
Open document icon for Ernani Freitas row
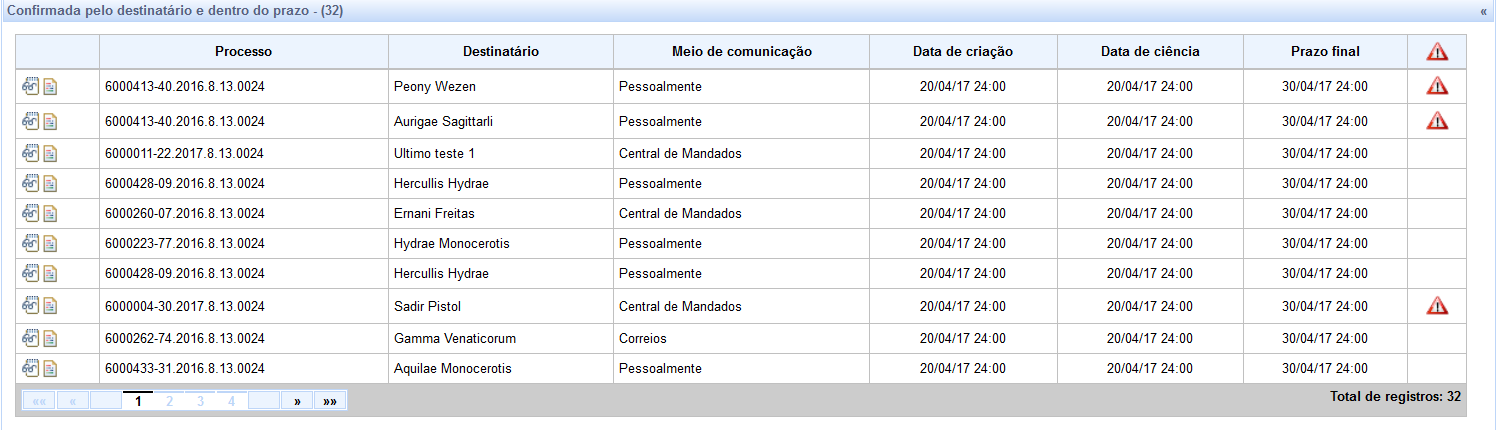[50, 213]
